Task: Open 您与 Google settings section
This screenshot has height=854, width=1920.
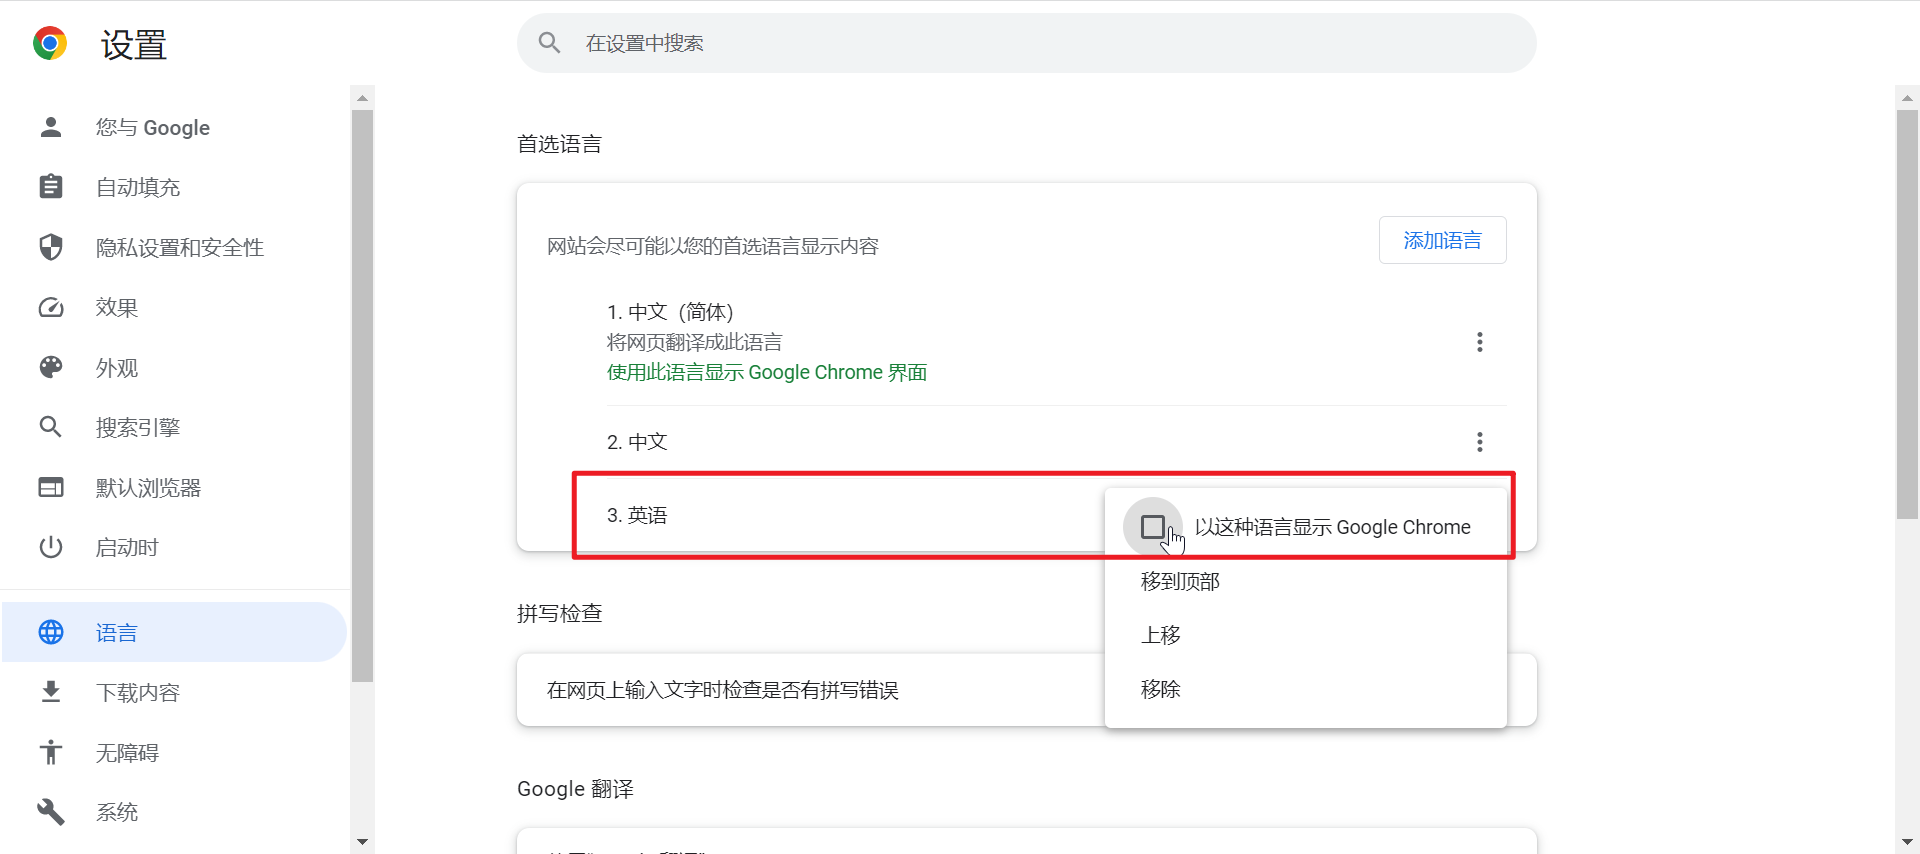Action: pos(174,127)
